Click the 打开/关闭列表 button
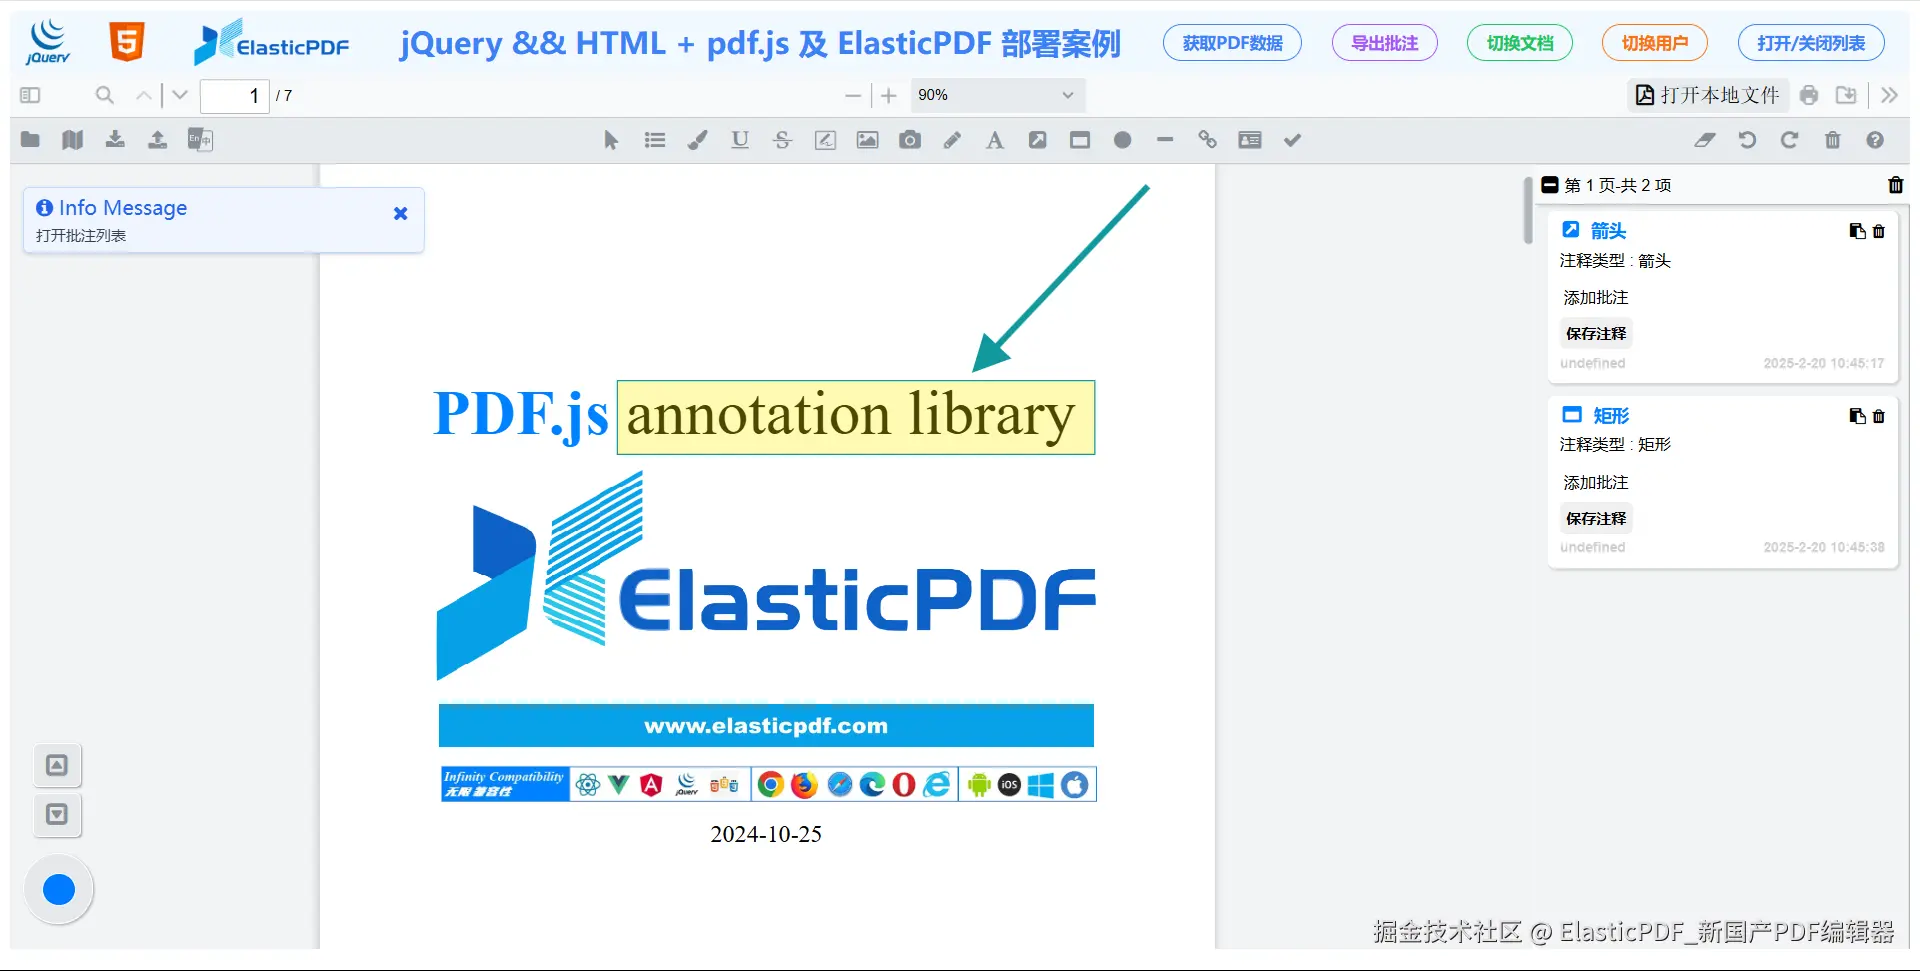Screen dimensions: 1920x971 pyautogui.click(x=1811, y=43)
